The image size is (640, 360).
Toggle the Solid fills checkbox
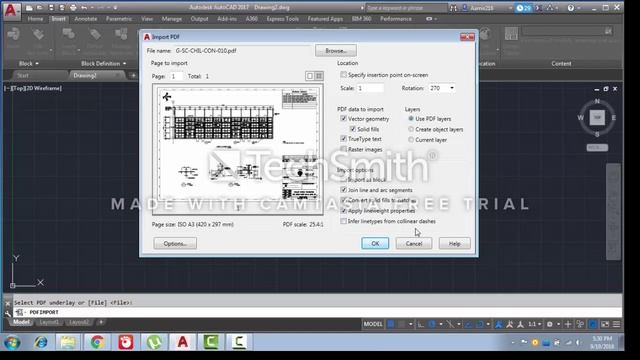(x=353, y=129)
